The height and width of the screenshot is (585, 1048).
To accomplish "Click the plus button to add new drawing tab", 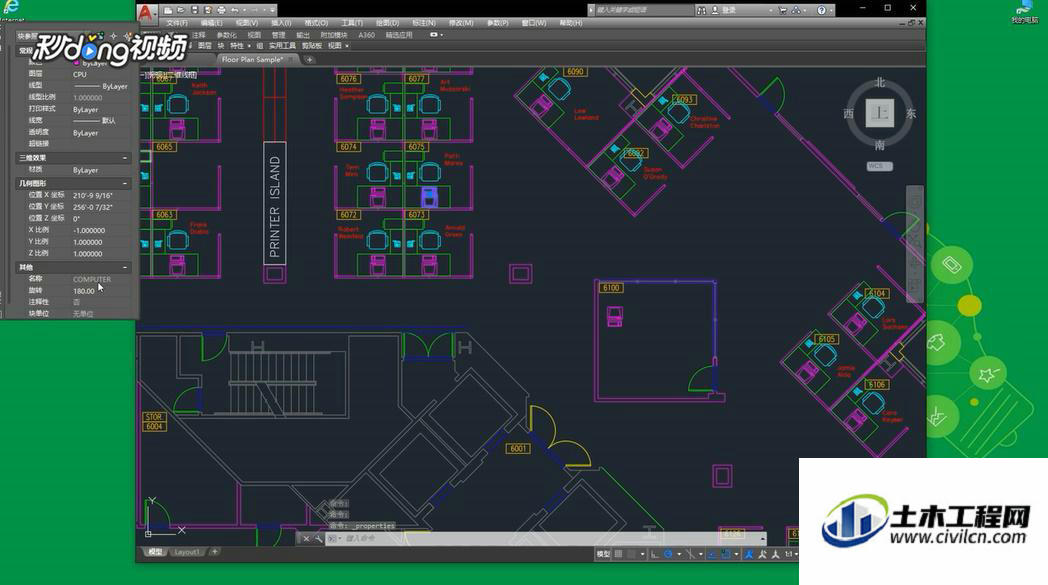I will 309,60.
